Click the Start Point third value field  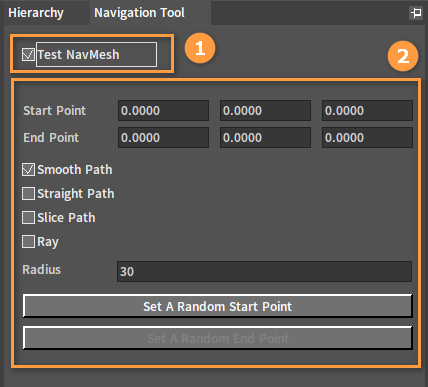pyautogui.click(x=367, y=110)
